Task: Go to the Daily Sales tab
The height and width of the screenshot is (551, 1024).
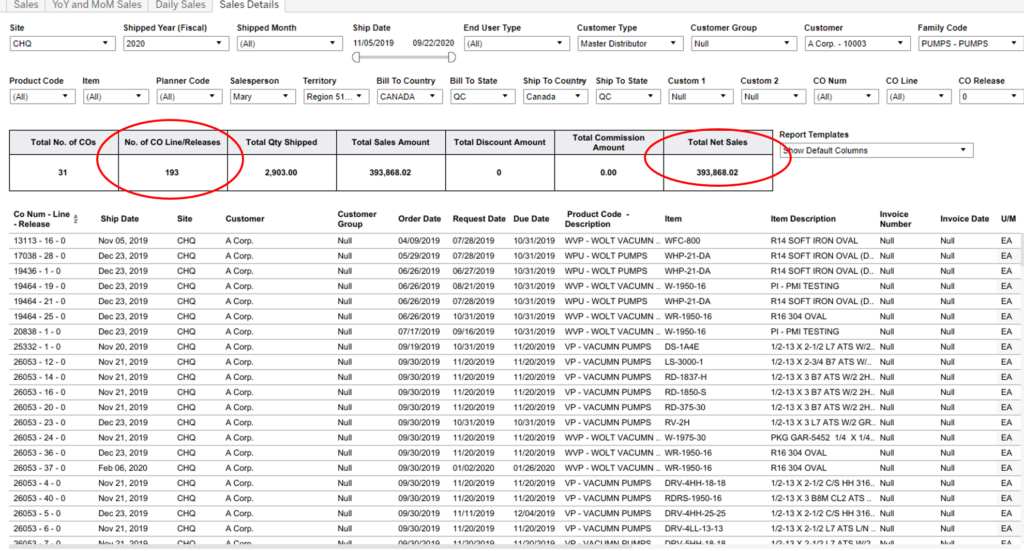Action: [180, 5]
